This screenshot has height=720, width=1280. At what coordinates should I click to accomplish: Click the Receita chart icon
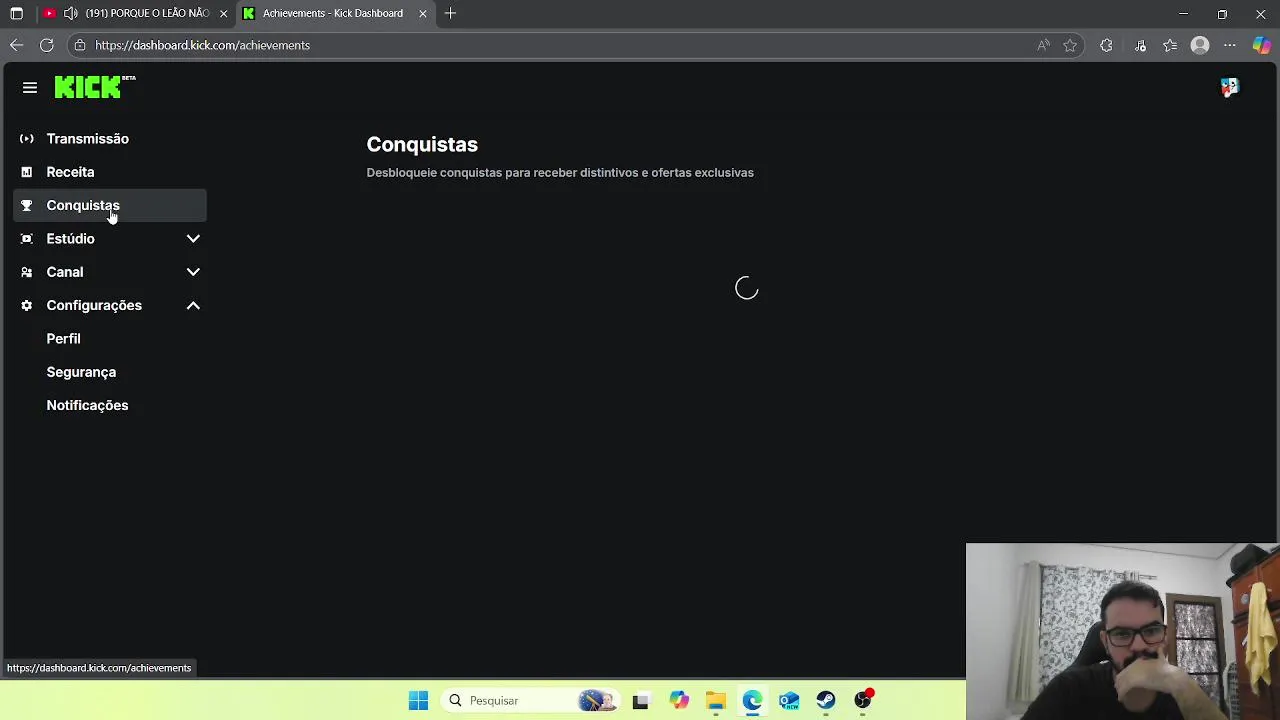(27, 172)
